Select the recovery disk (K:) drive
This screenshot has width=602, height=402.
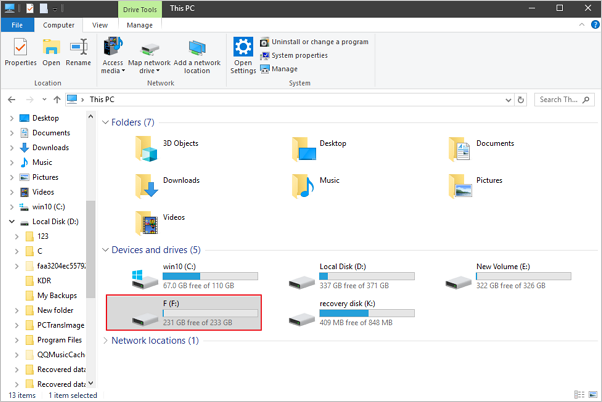pos(302,314)
